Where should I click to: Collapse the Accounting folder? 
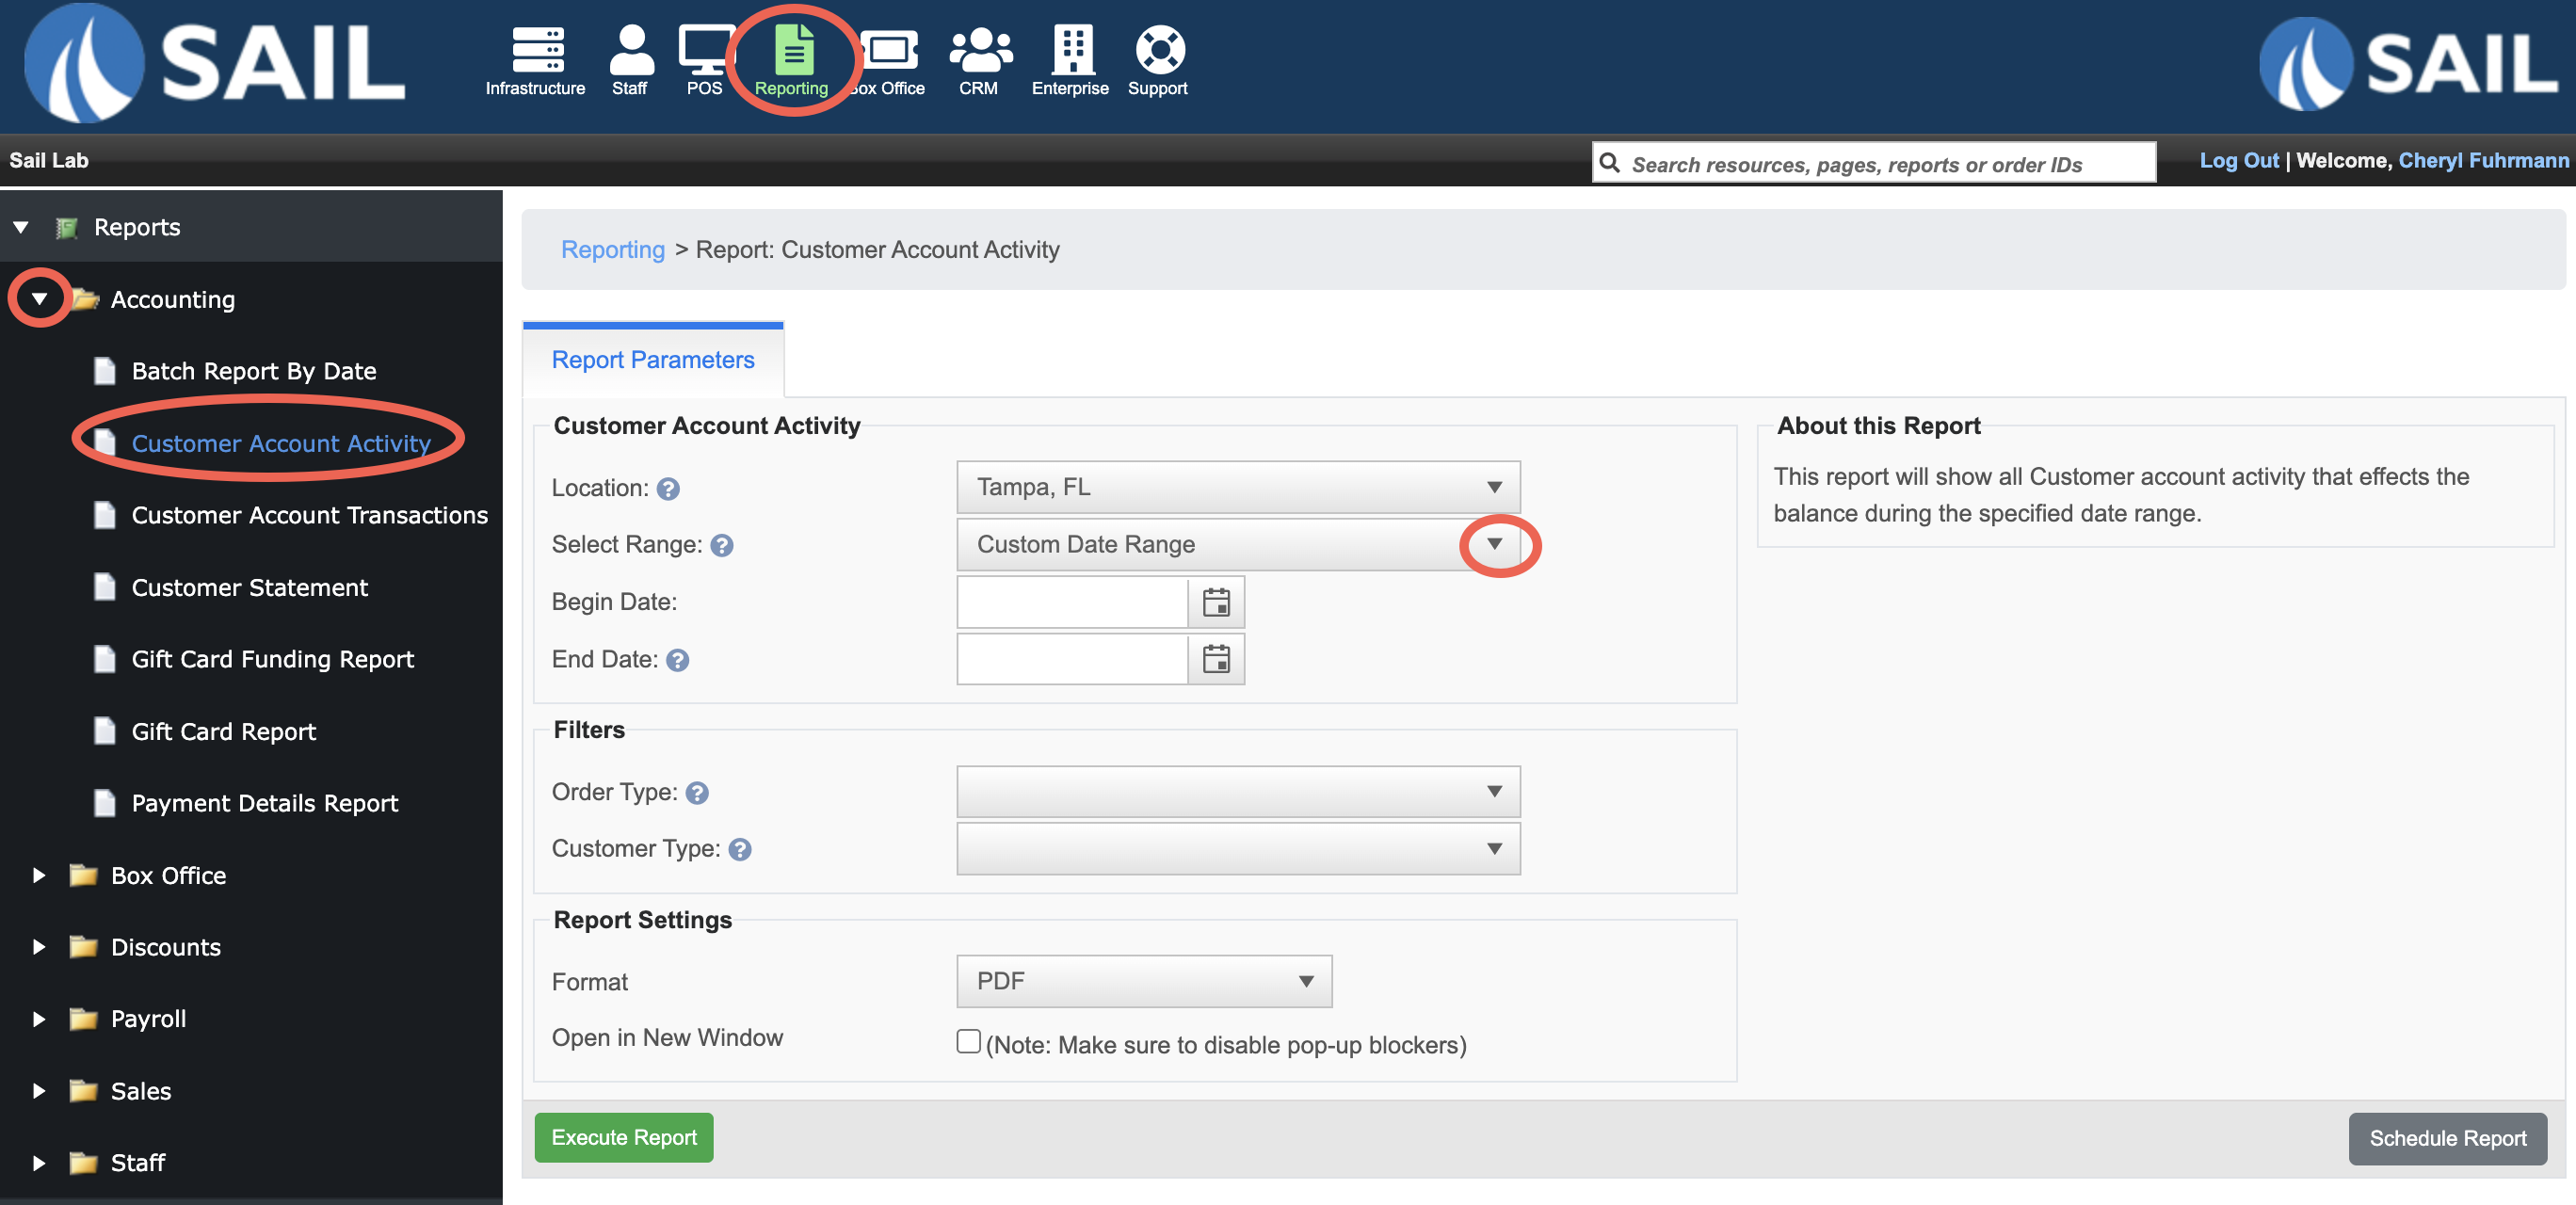[x=39, y=299]
